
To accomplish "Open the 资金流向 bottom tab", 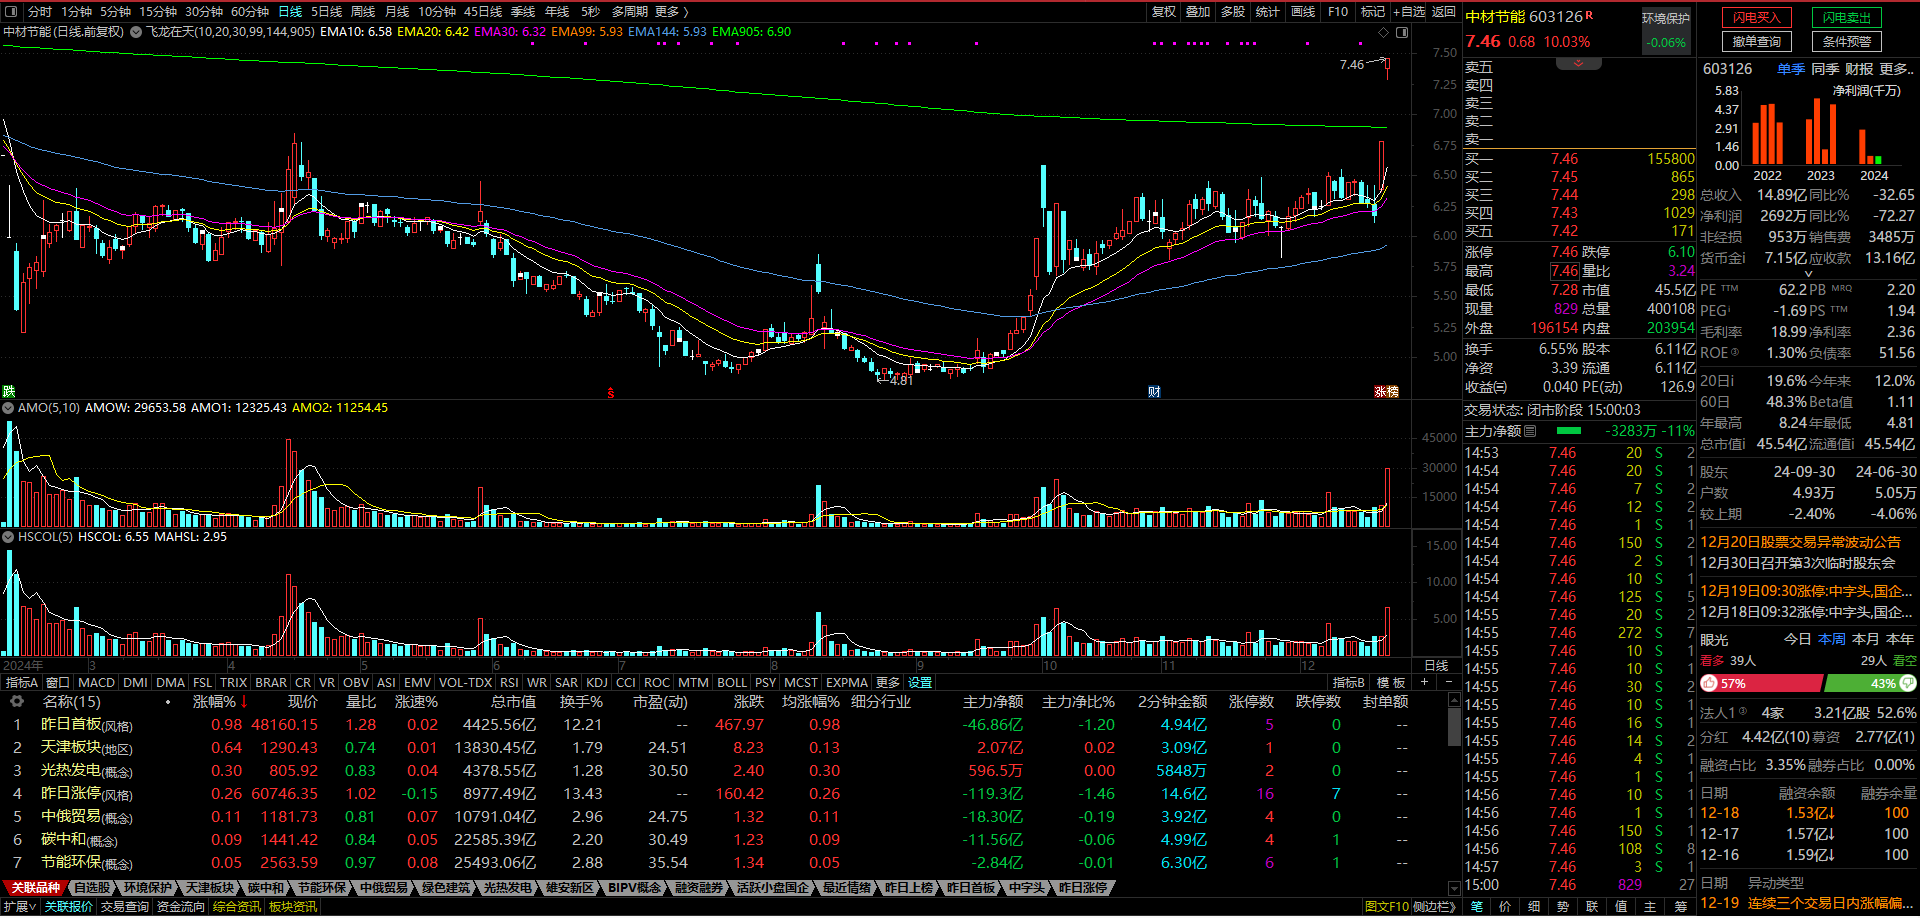I will pos(181,907).
